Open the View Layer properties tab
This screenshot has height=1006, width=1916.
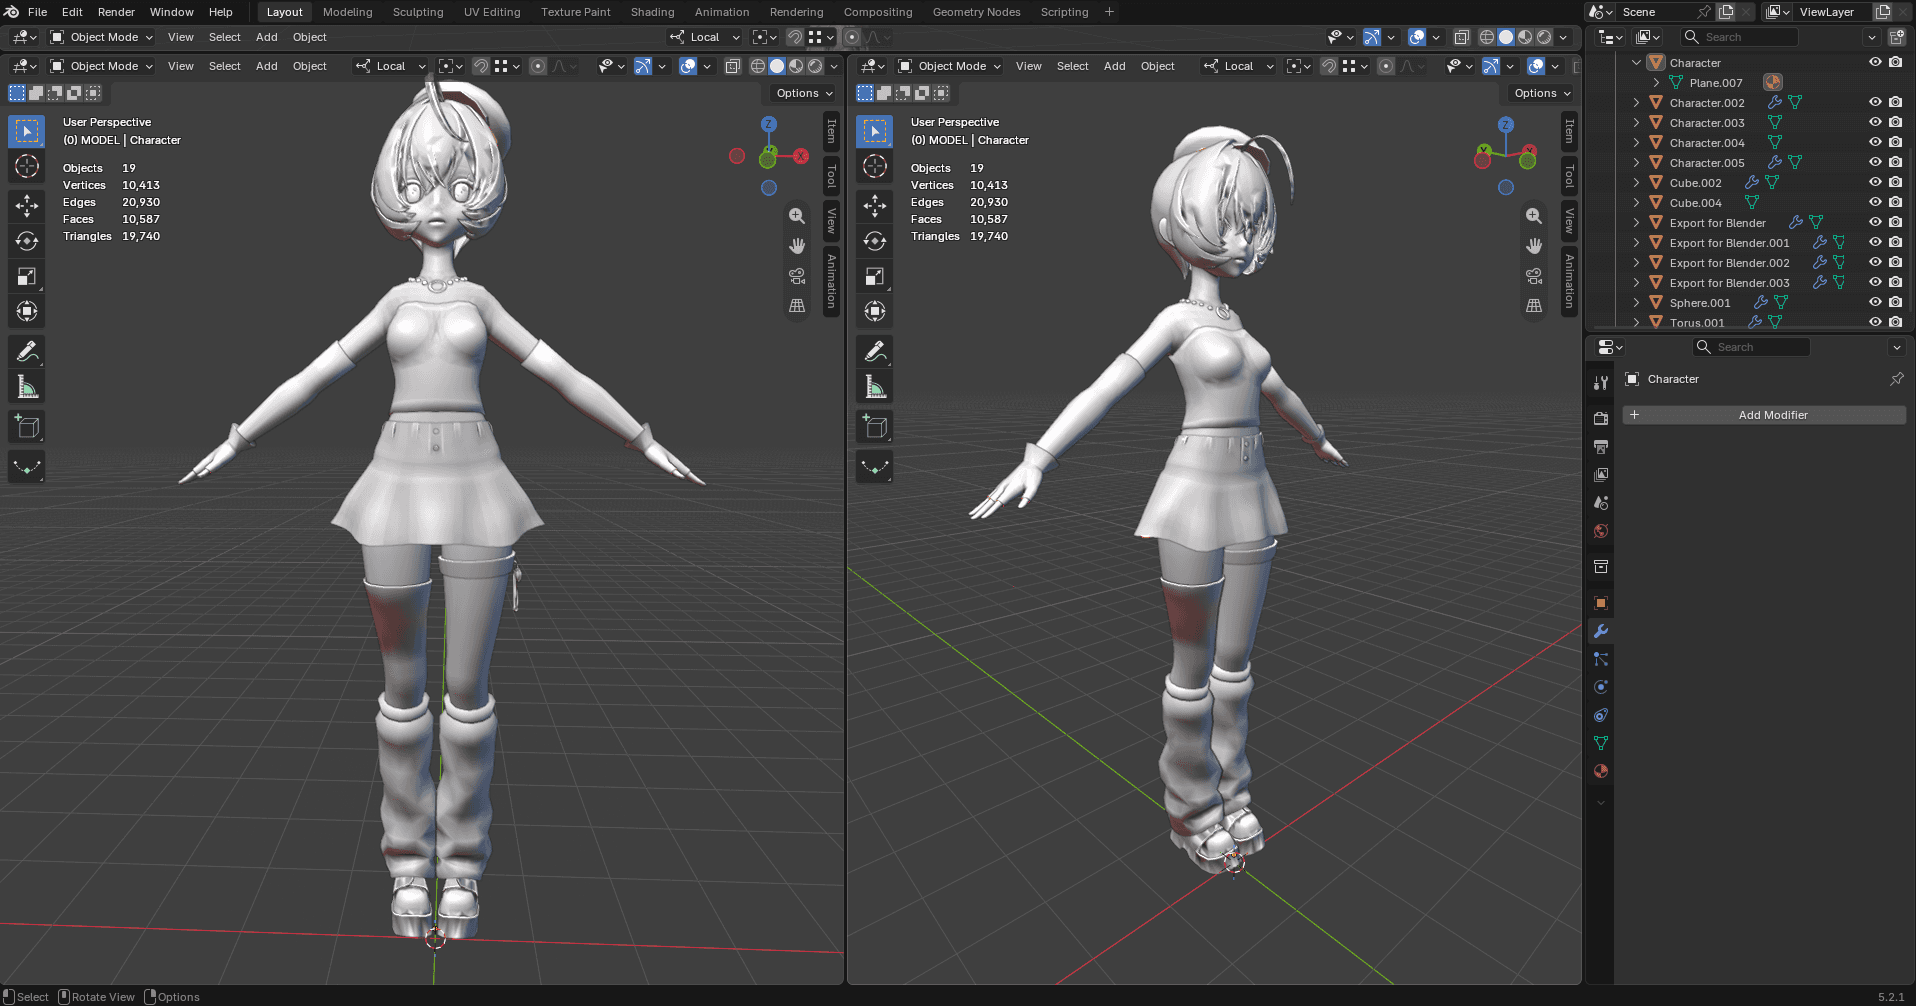pyautogui.click(x=1601, y=474)
